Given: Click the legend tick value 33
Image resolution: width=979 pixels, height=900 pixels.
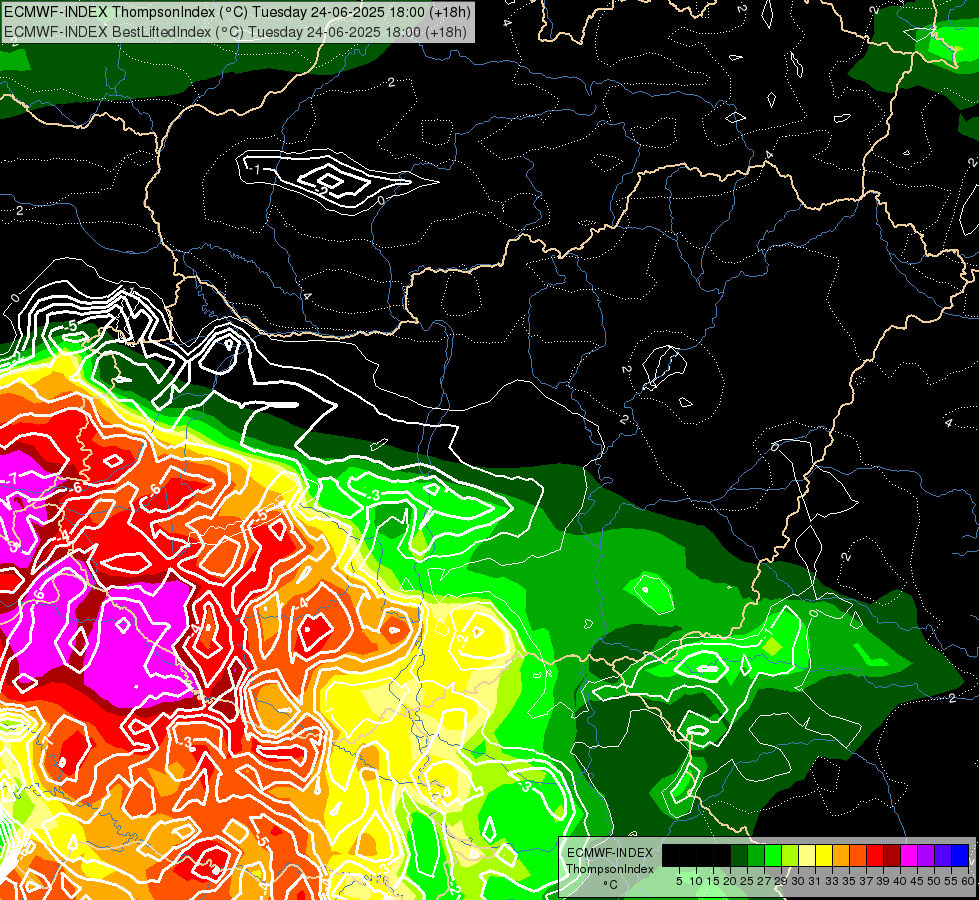Looking at the screenshot, I should coord(831,881).
